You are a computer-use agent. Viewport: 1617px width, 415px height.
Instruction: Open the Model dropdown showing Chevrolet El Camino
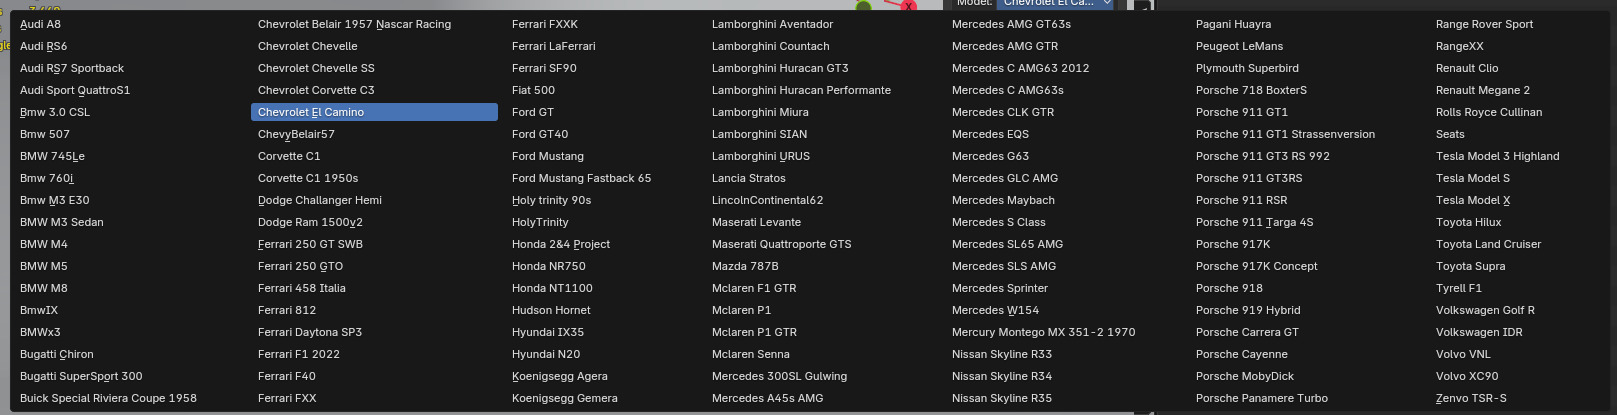pos(1056,3)
